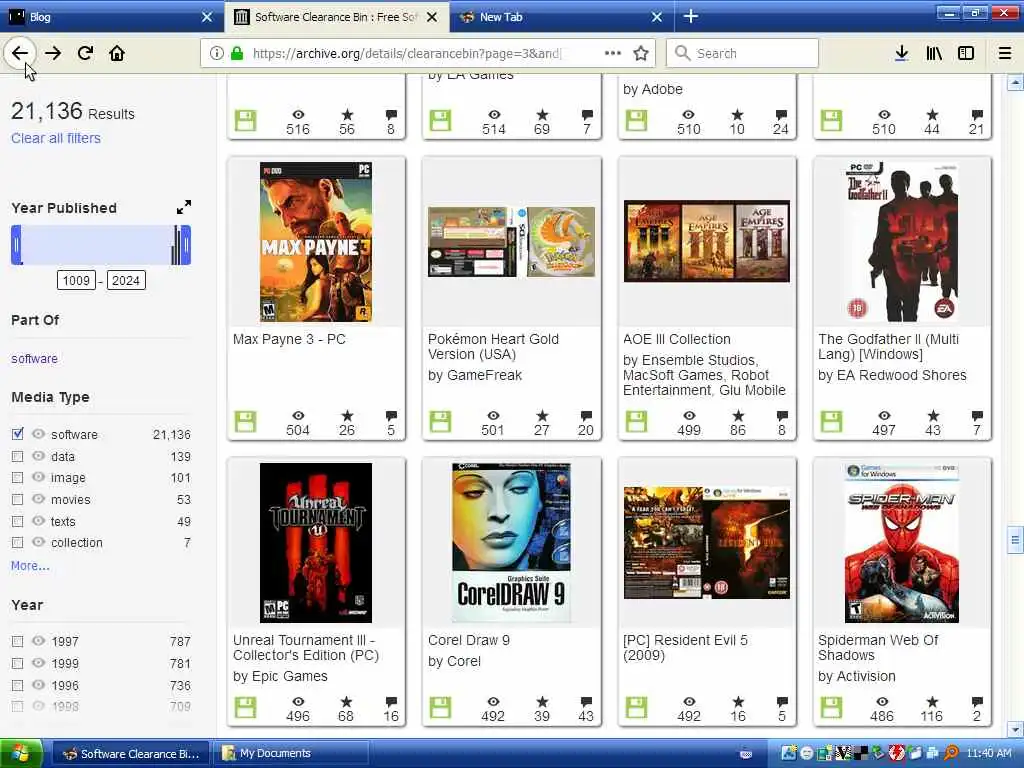This screenshot has height=768, width=1024.
Task: Open the software collection link under Part Of
Action: [x=34, y=359]
